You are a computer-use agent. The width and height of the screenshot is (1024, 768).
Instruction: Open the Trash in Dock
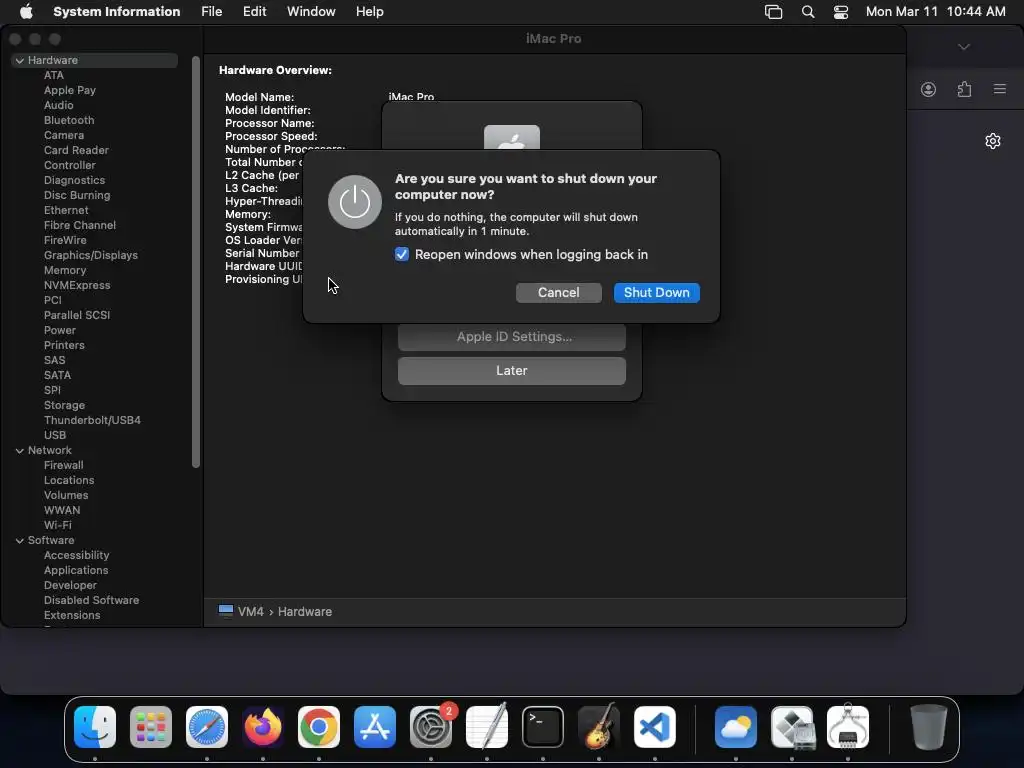click(929, 727)
